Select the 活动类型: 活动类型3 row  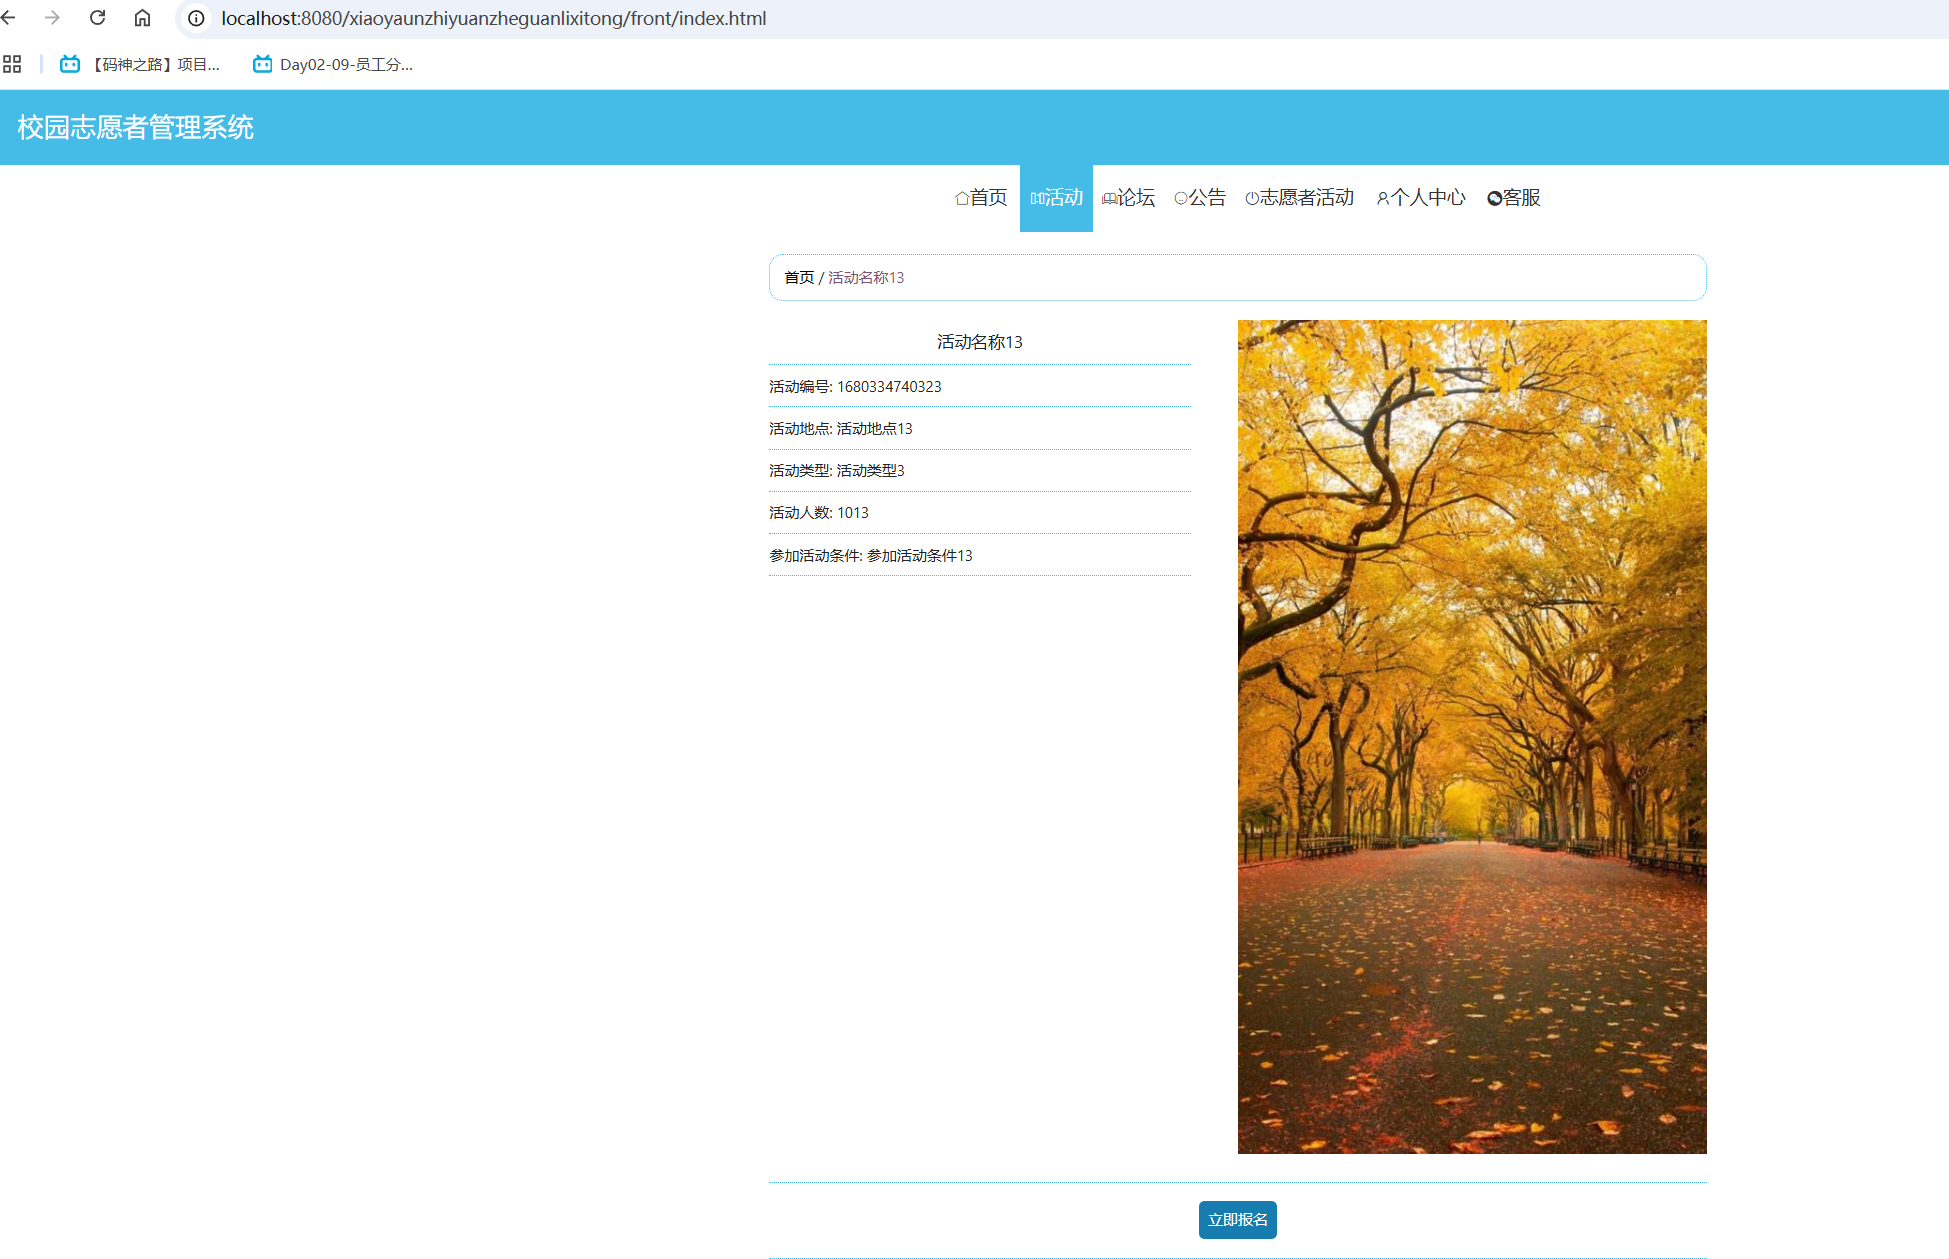[980, 470]
